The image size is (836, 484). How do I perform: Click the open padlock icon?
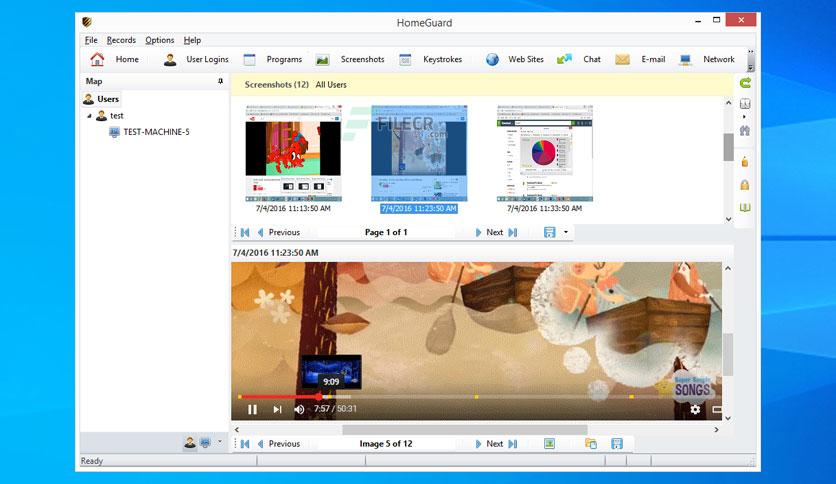click(x=745, y=161)
